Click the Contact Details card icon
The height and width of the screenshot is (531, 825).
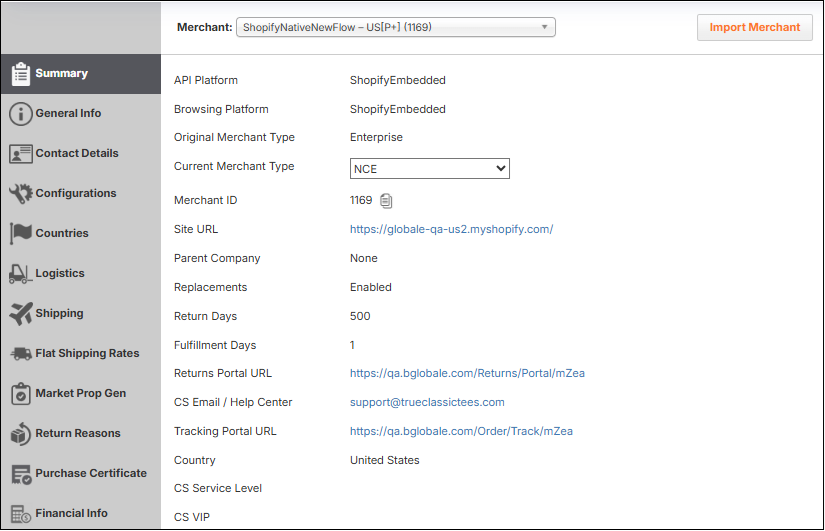[x=21, y=154]
